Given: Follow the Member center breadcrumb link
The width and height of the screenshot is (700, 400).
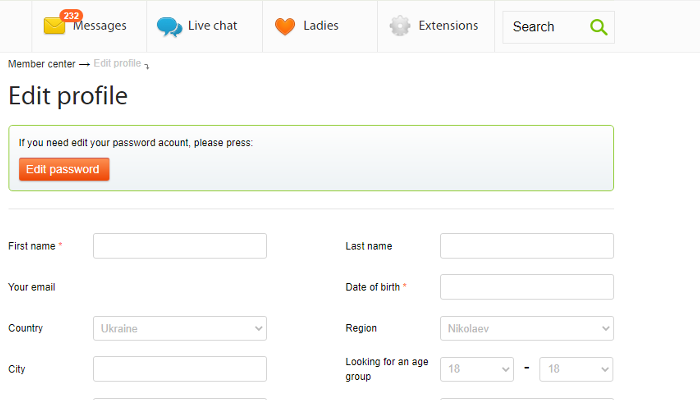Looking at the screenshot, I should click(42, 64).
